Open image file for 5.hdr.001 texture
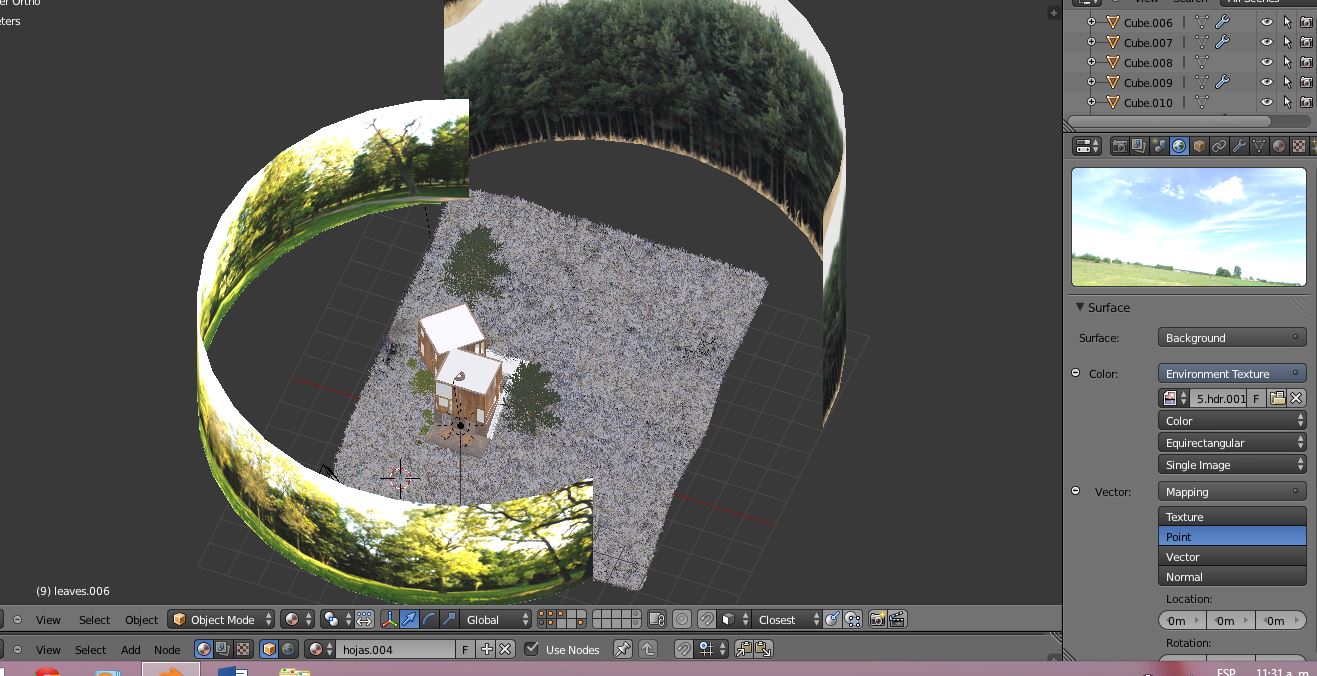 tap(1277, 398)
